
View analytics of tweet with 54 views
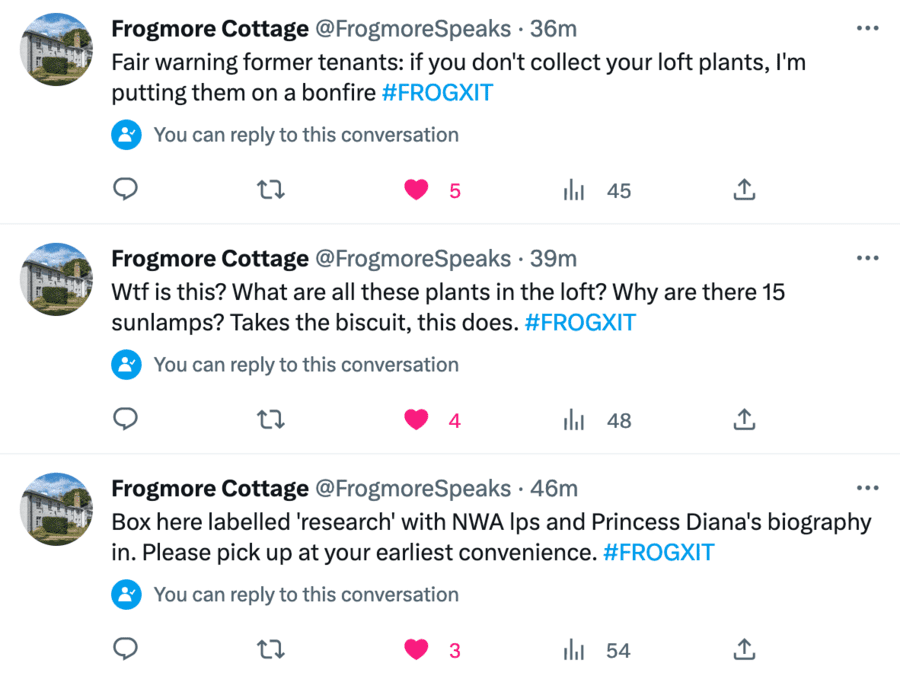573,650
